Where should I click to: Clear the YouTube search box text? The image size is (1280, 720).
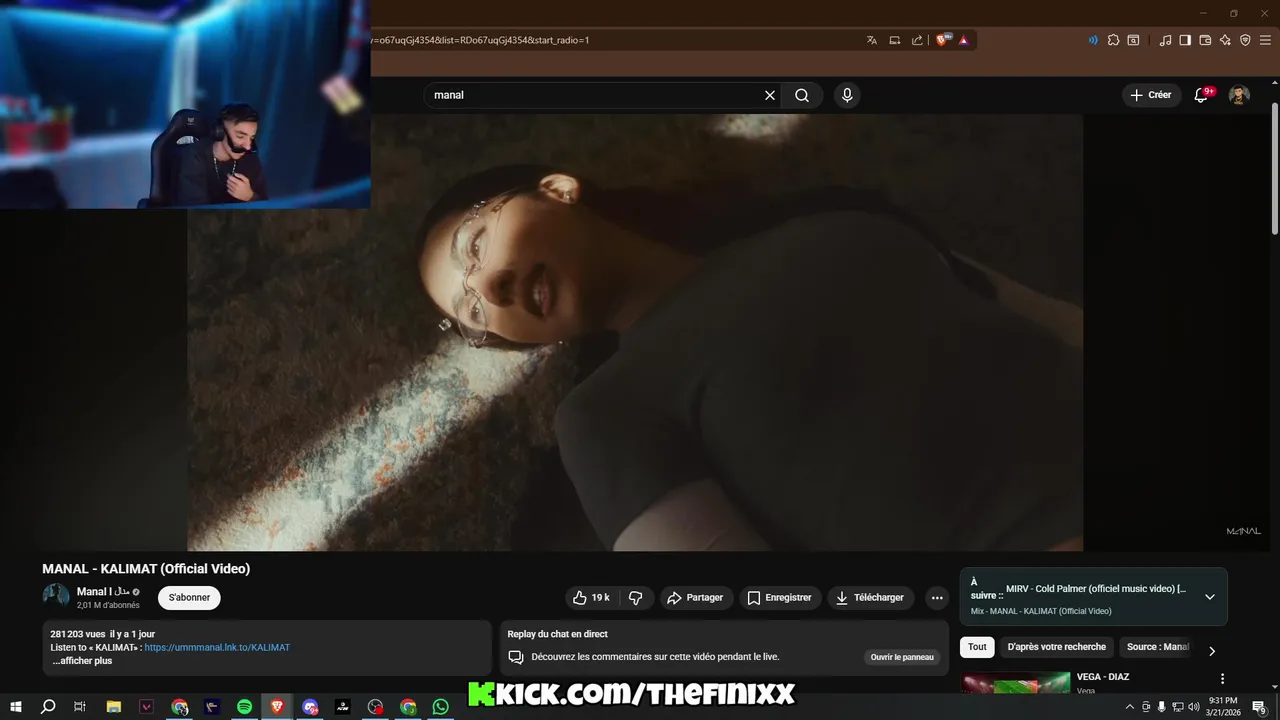coord(770,95)
